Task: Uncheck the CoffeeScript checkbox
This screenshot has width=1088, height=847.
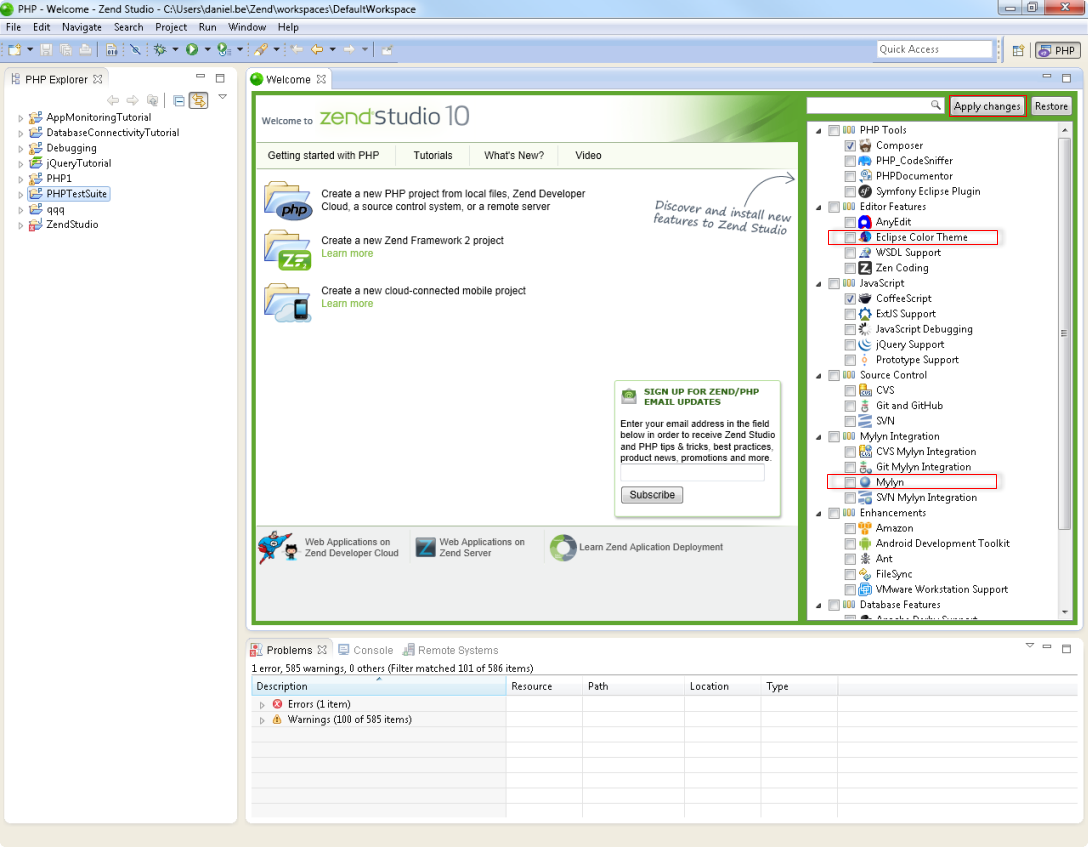Action: pos(850,298)
